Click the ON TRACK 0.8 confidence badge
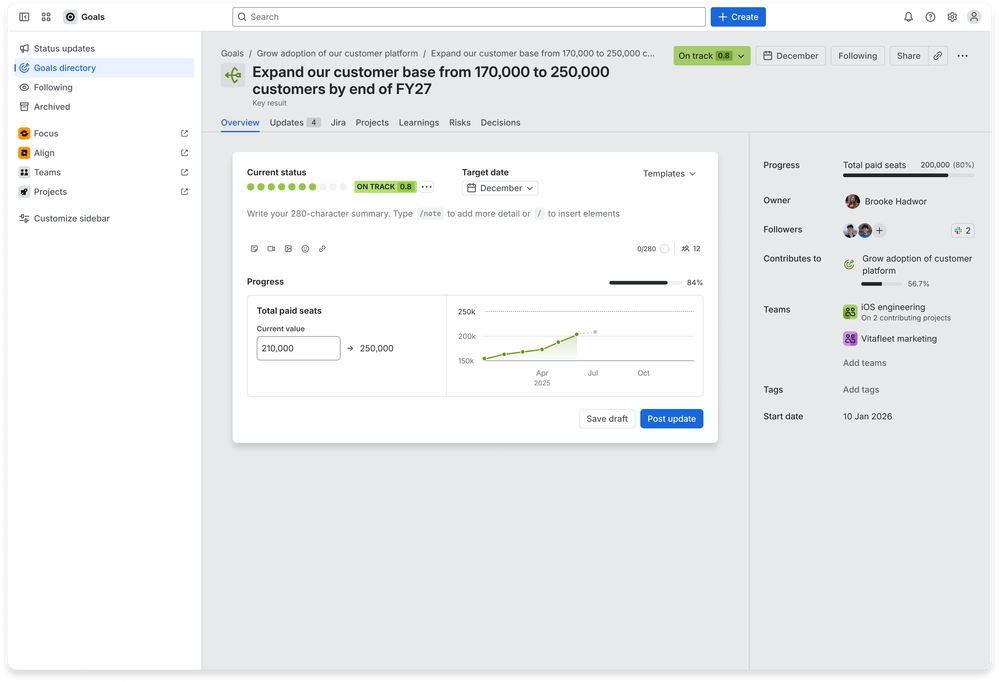Image resolution: width=999 pixels, height=682 pixels. coord(385,187)
